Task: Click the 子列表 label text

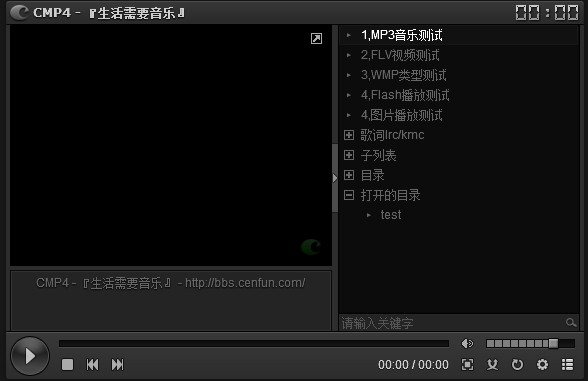Action: coord(378,155)
